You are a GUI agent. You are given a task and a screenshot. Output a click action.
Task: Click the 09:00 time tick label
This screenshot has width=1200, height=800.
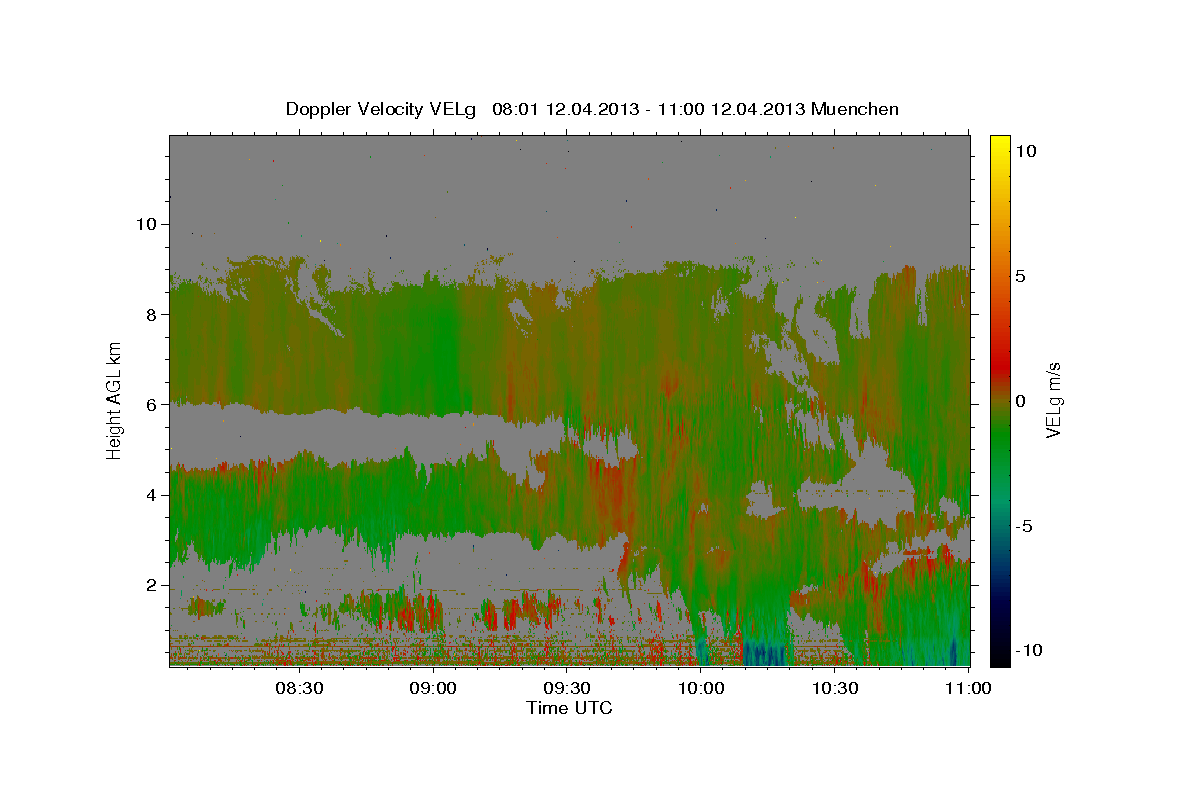coord(434,688)
